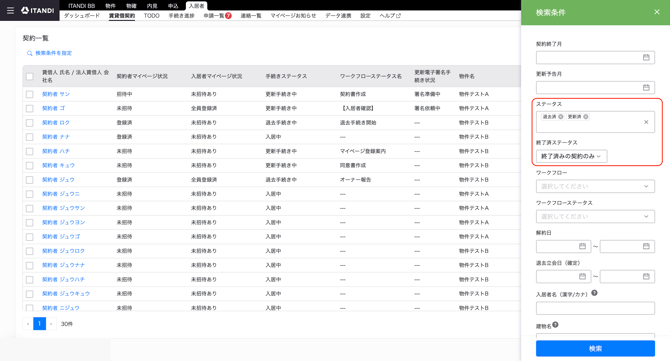Open the ヘルプ external link

pos(390,16)
